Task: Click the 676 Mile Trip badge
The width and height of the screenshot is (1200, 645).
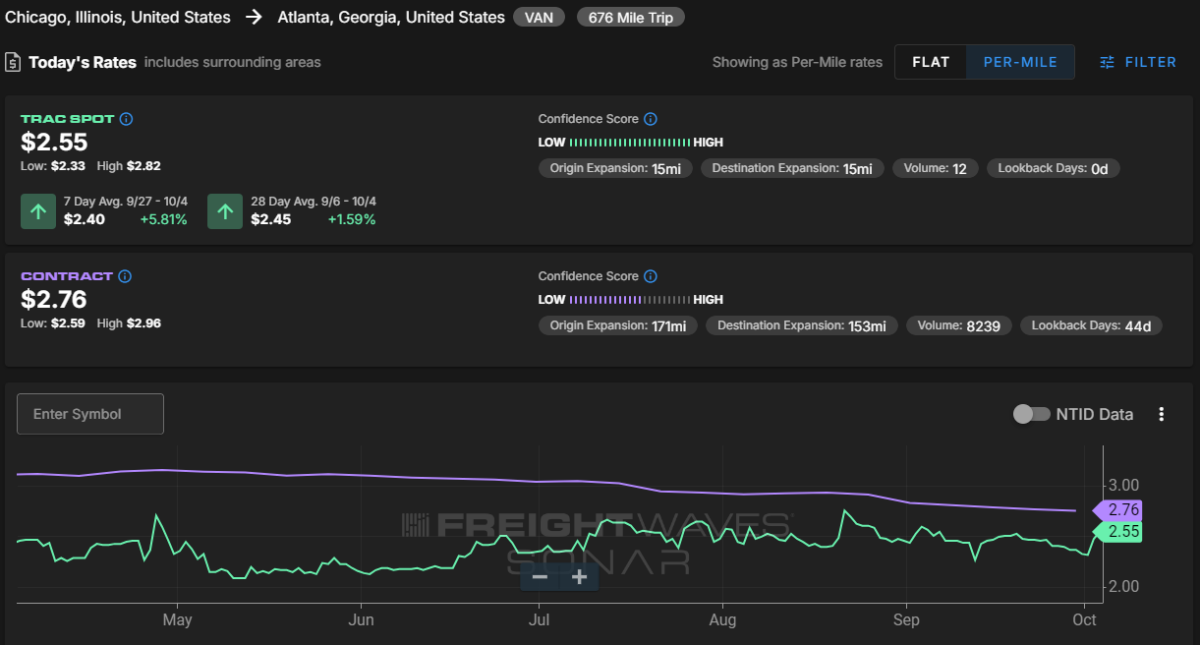Action: (630, 18)
